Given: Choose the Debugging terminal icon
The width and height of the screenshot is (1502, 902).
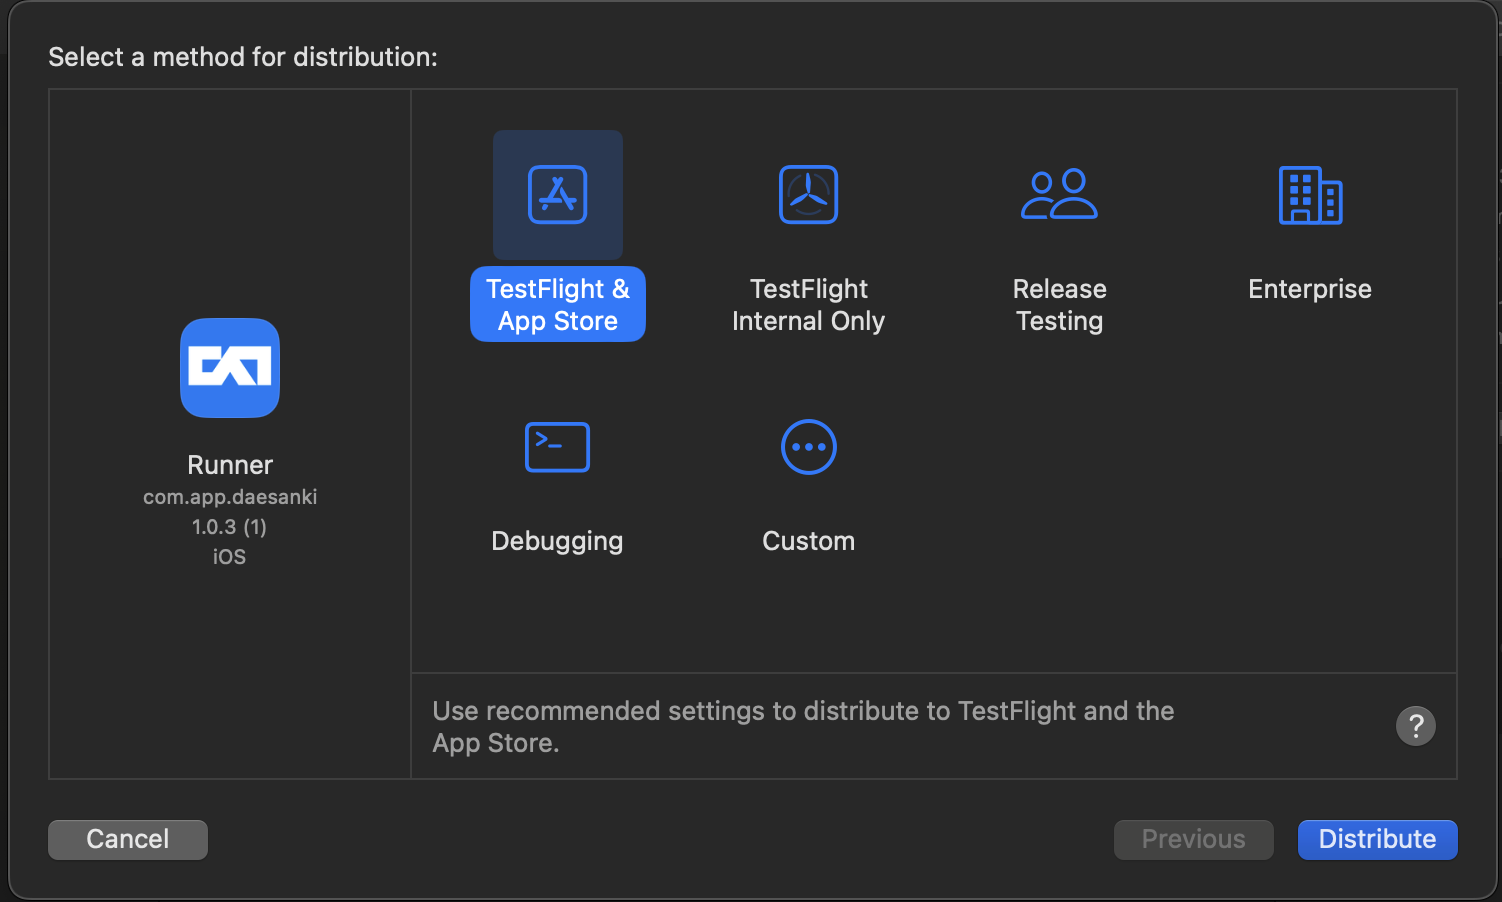Looking at the screenshot, I should pyautogui.click(x=557, y=447).
